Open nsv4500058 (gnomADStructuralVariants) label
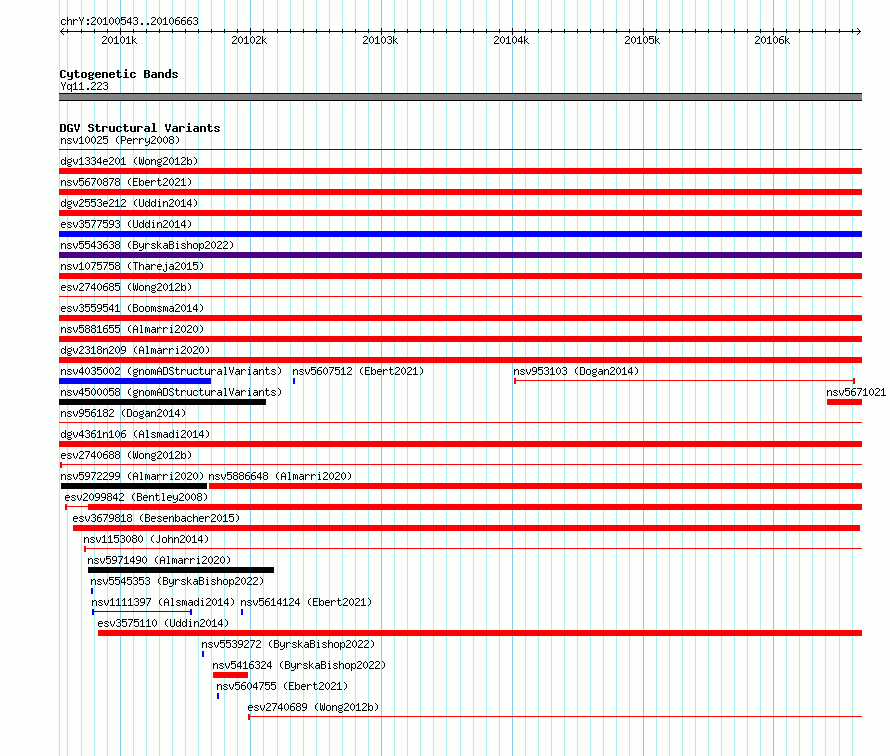Viewport: 890px width, 756px height. click(x=171, y=392)
